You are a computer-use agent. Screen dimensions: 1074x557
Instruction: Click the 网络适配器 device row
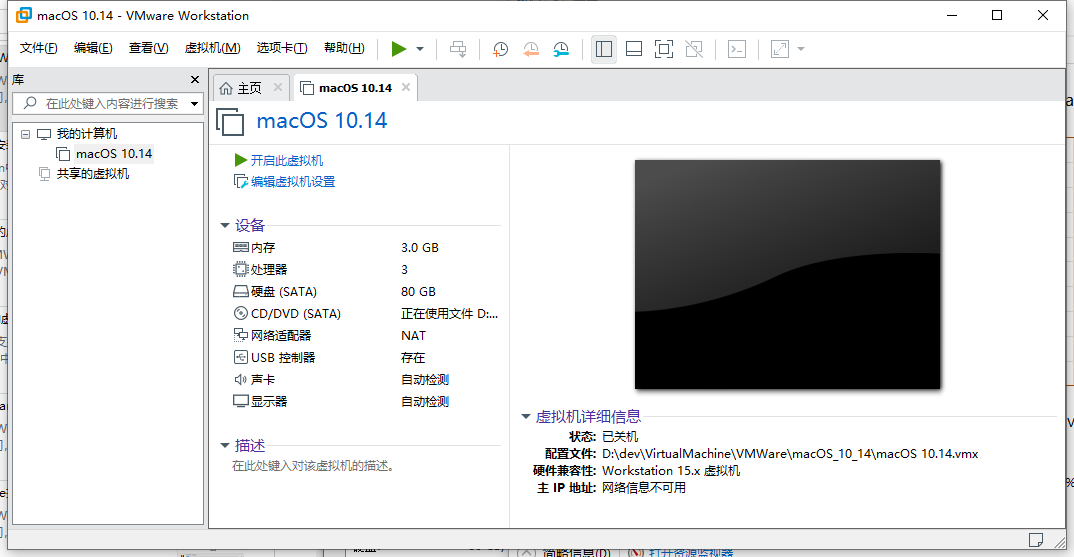pos(366,335)
